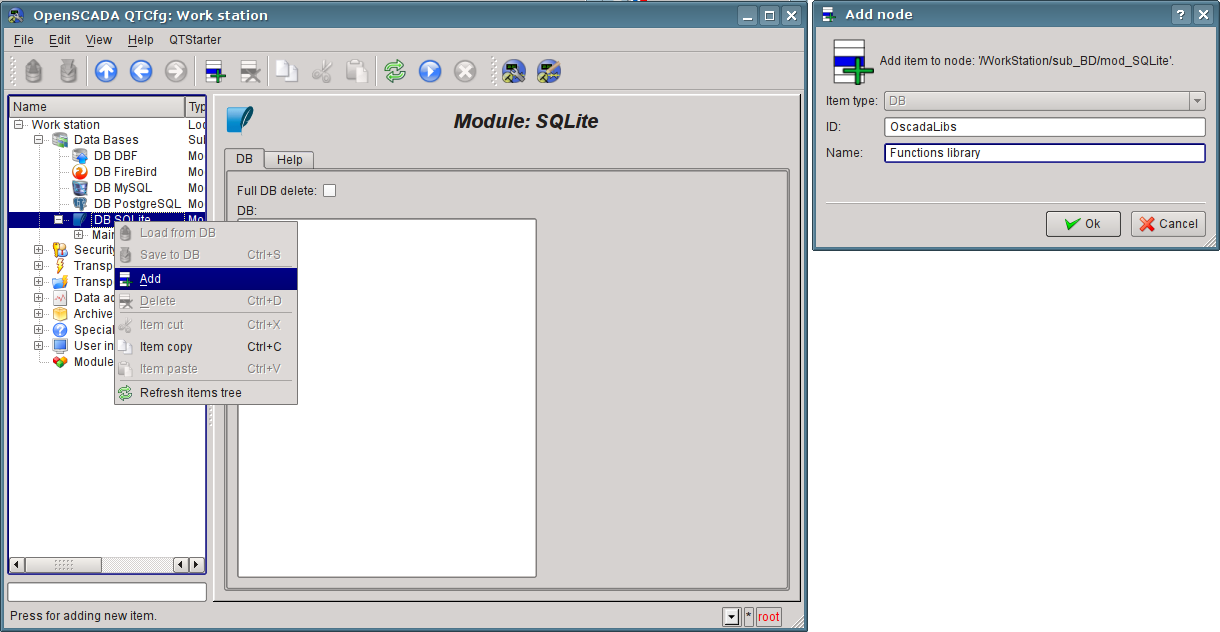Toggle the Full DB delete checkbox

pos(329,190)
